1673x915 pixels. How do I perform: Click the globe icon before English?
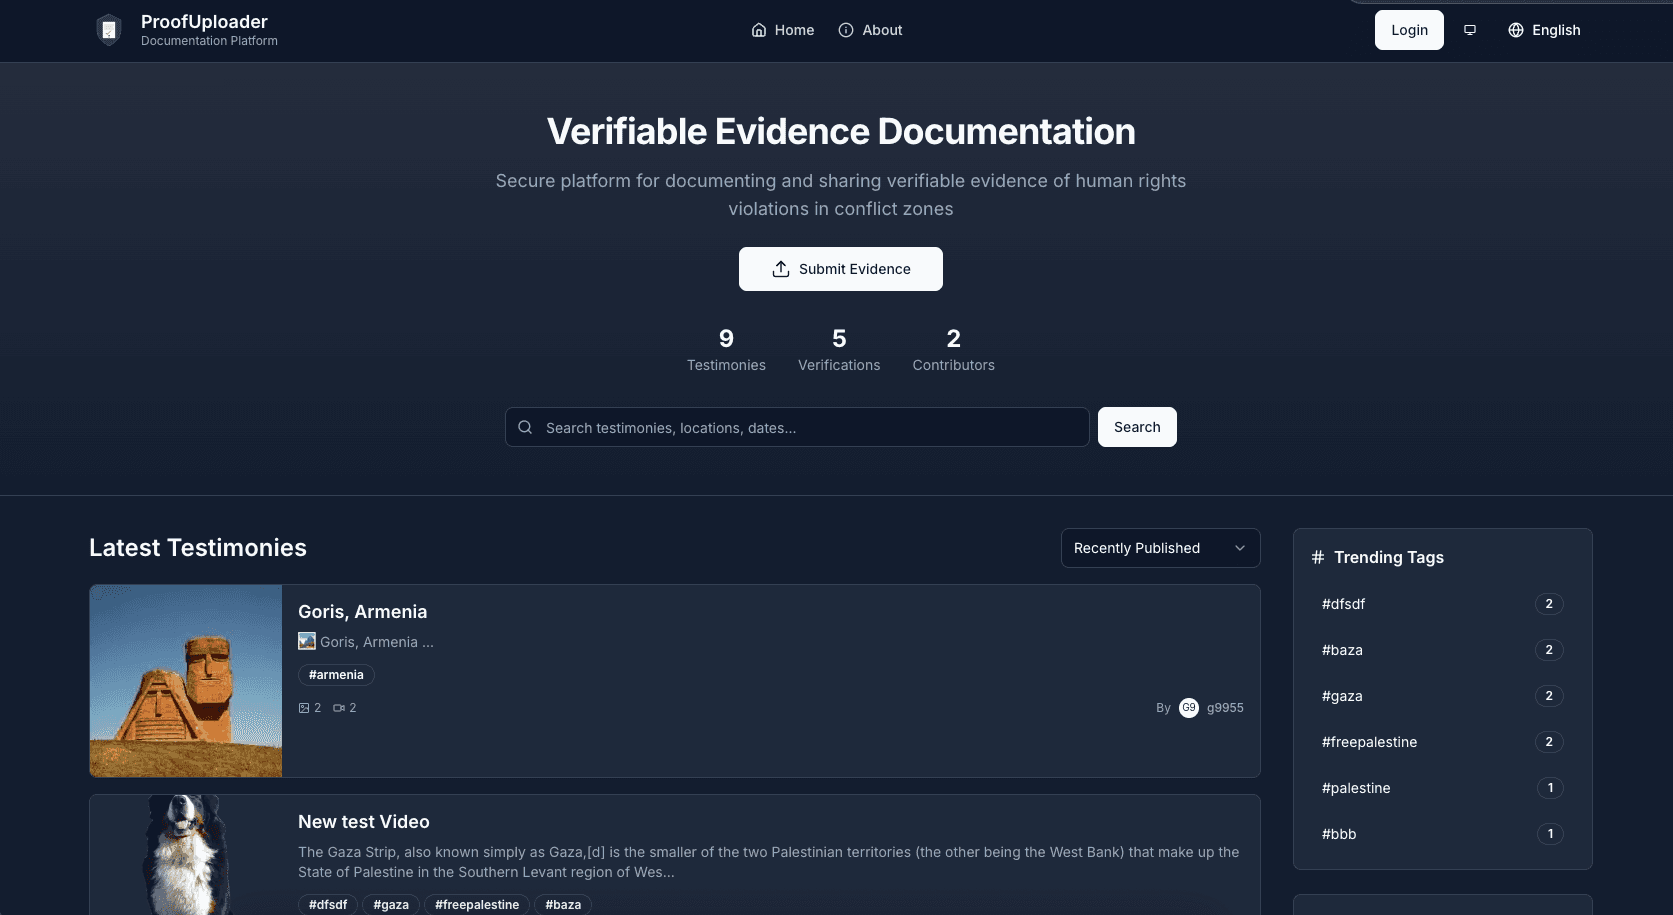(x=1515, y=30)
